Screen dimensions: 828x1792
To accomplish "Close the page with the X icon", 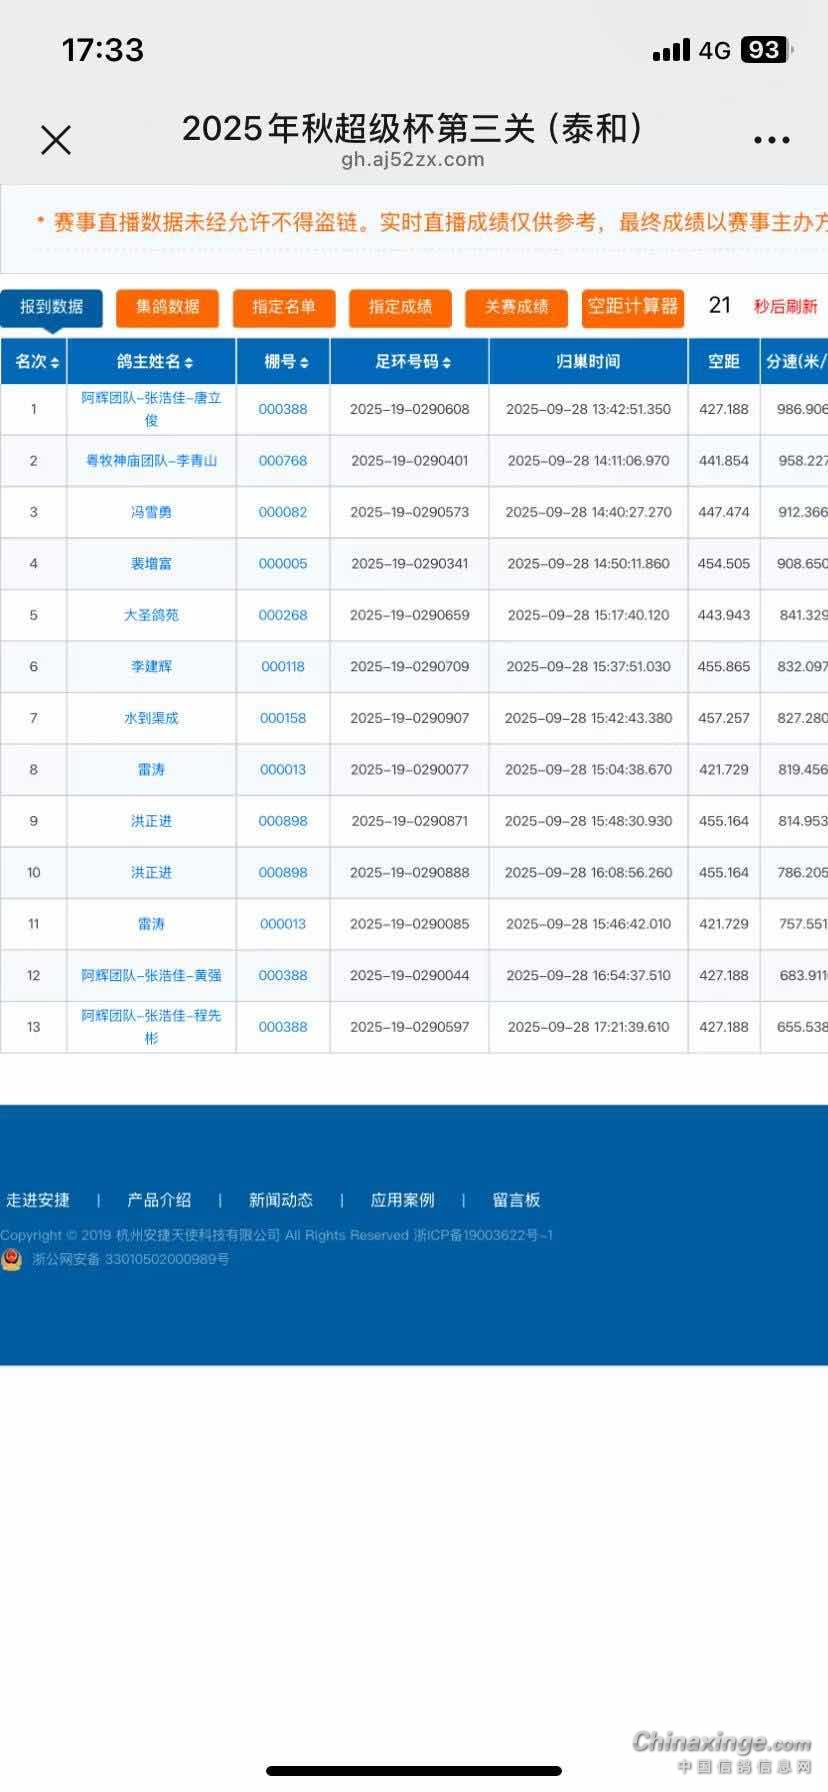I will tap(56, 140).
